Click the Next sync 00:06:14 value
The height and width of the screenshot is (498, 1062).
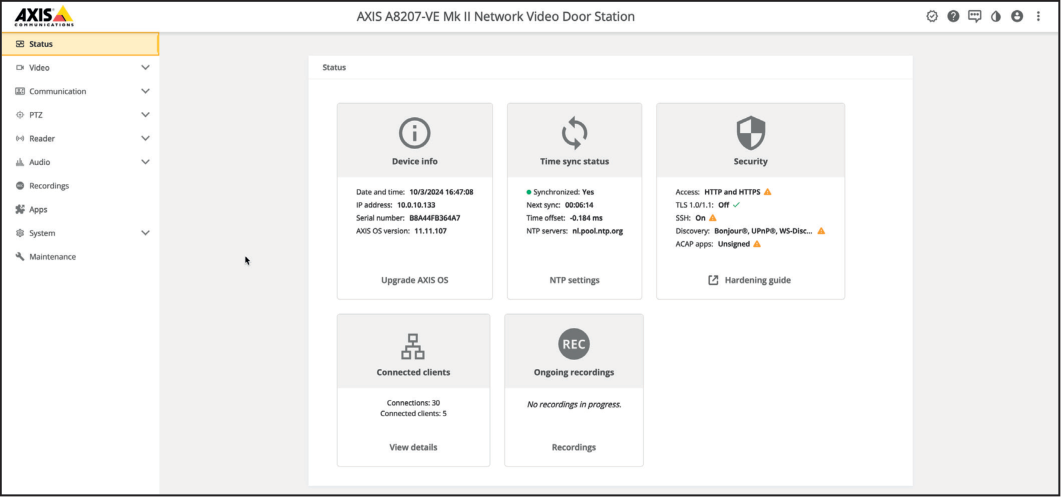578,205
